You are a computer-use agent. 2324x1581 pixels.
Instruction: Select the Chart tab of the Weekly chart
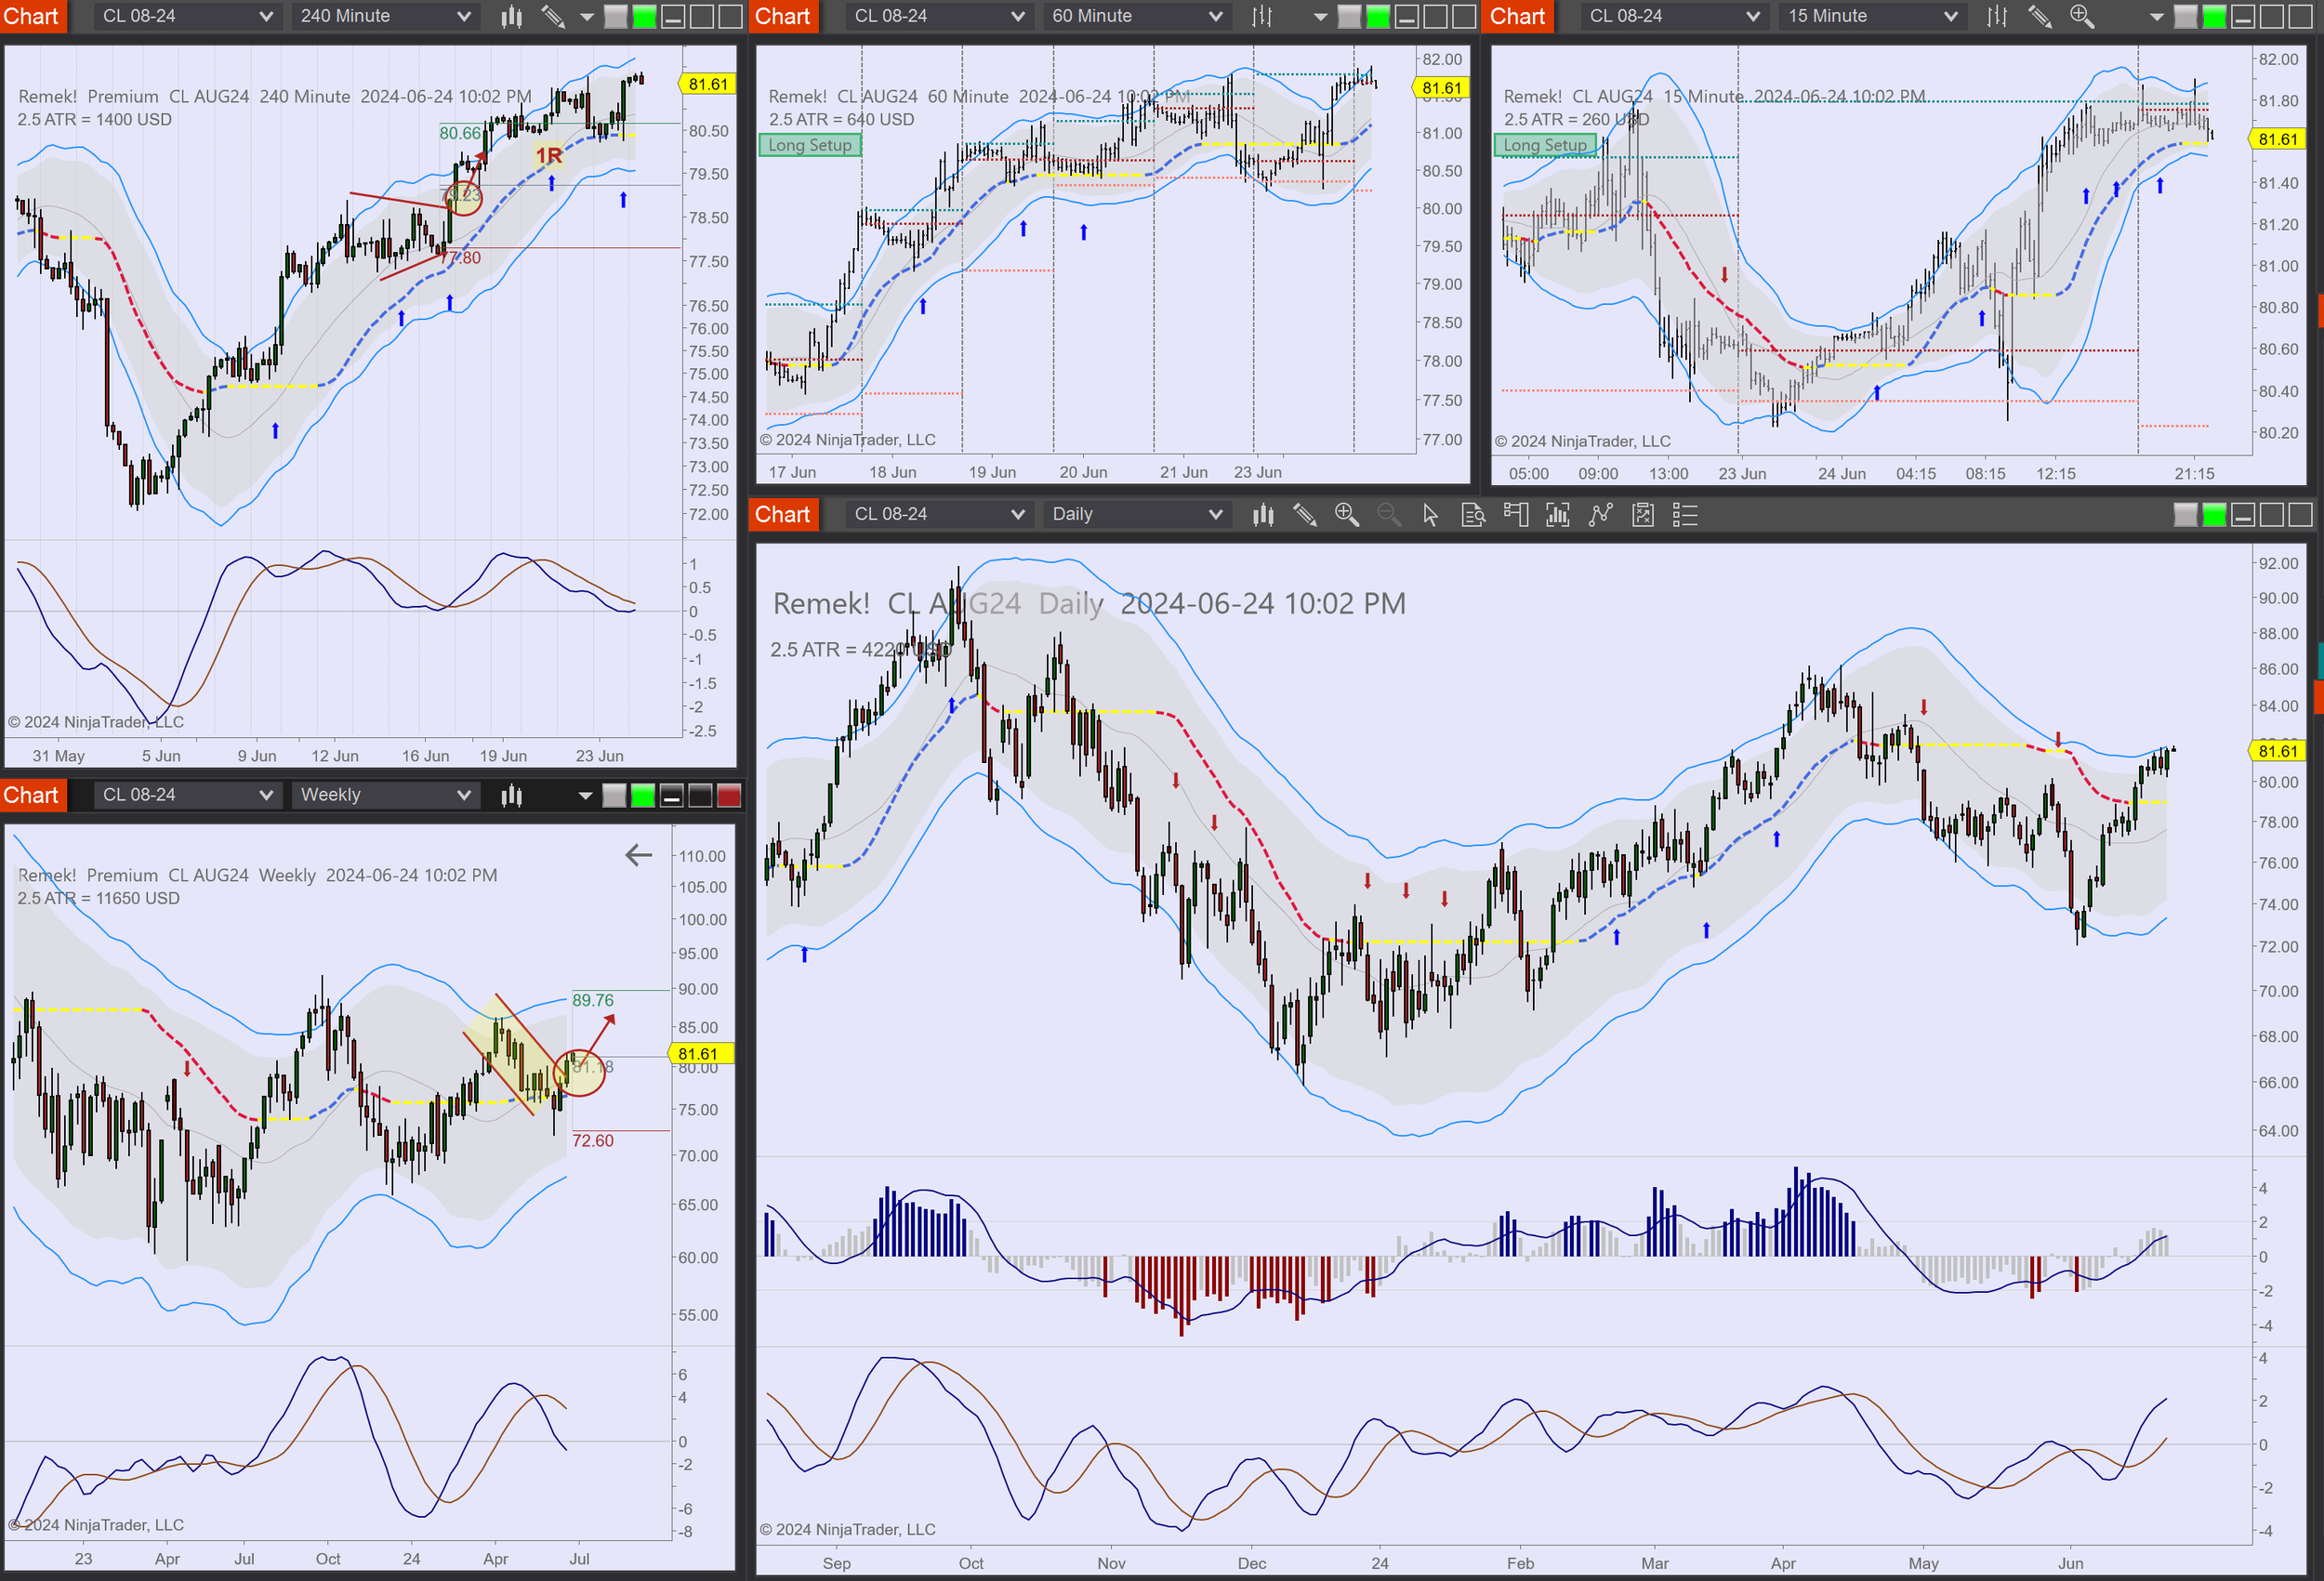tap(33, 795)
